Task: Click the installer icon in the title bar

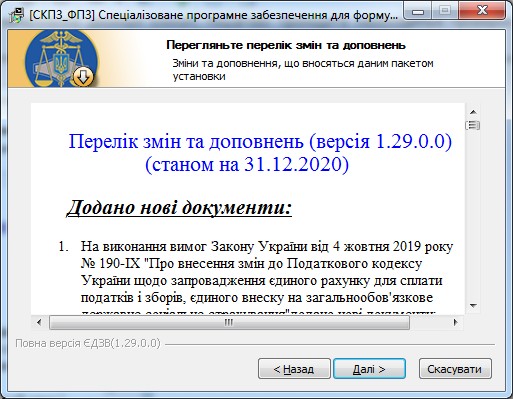Action: (x=16, y=16)
